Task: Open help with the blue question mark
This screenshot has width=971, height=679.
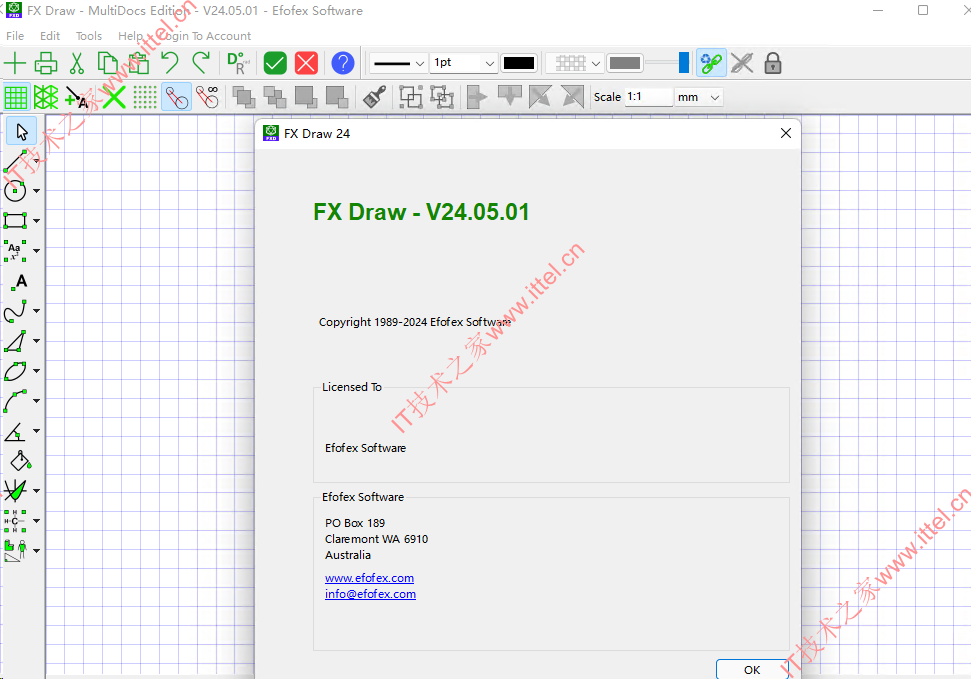Action: (x=342, y=63)
